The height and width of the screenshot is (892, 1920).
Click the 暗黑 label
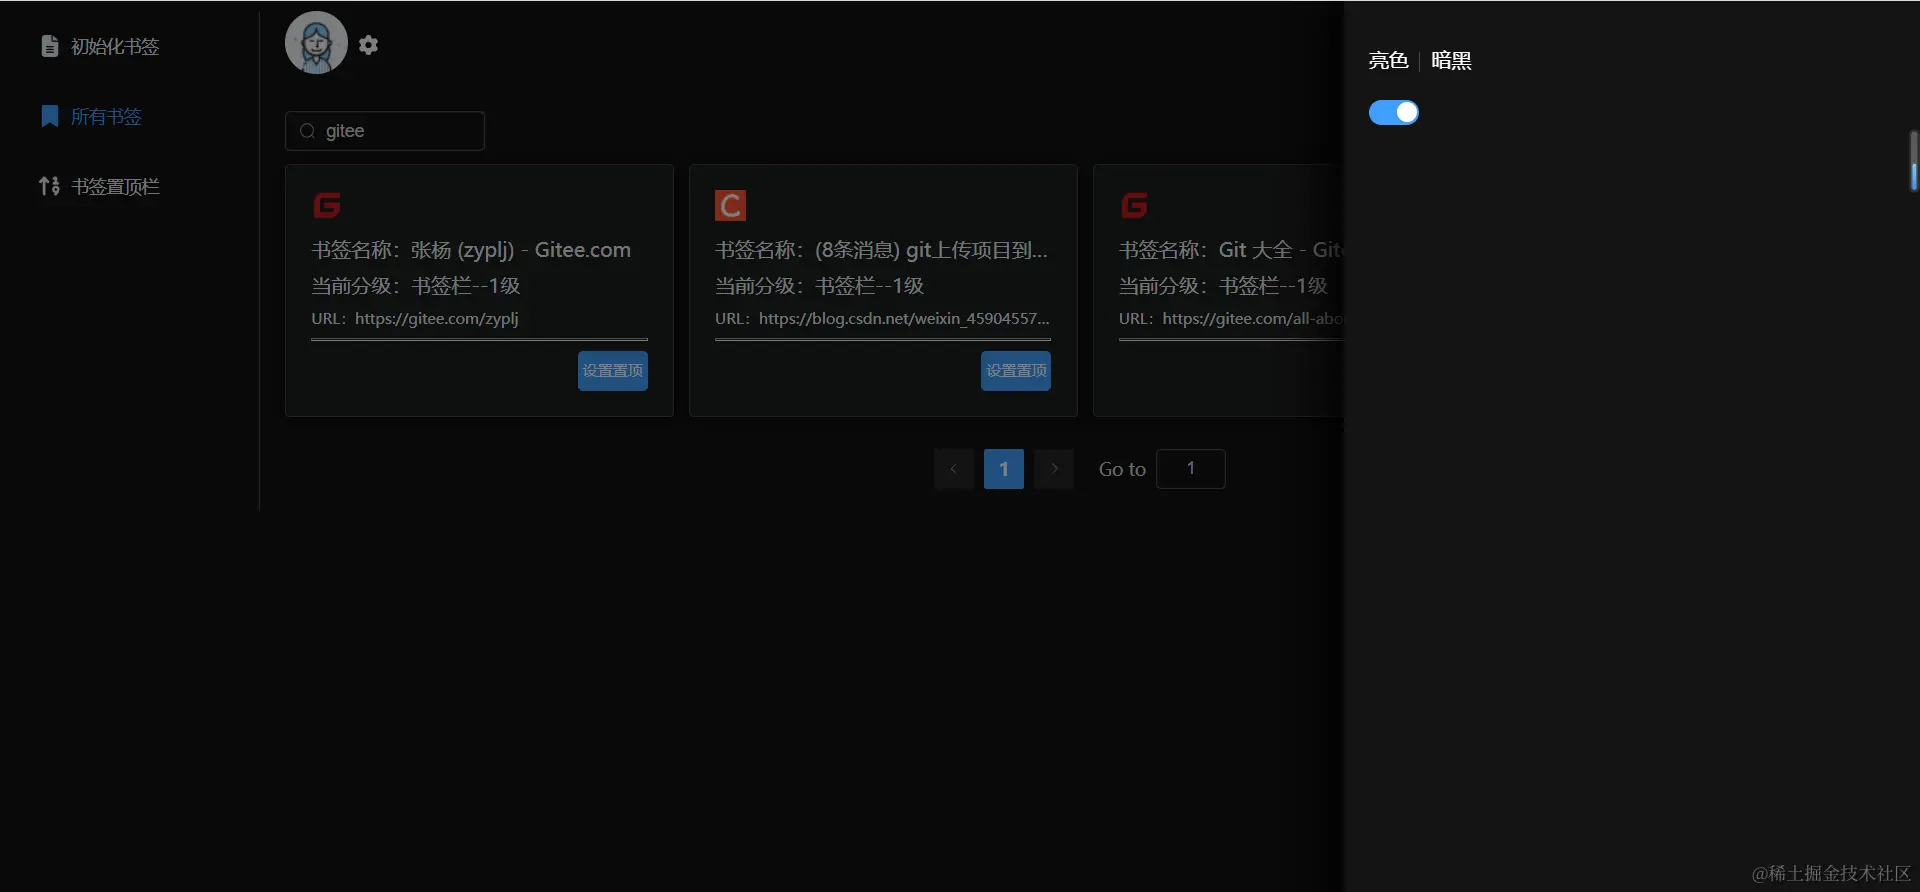(1451, 61)
